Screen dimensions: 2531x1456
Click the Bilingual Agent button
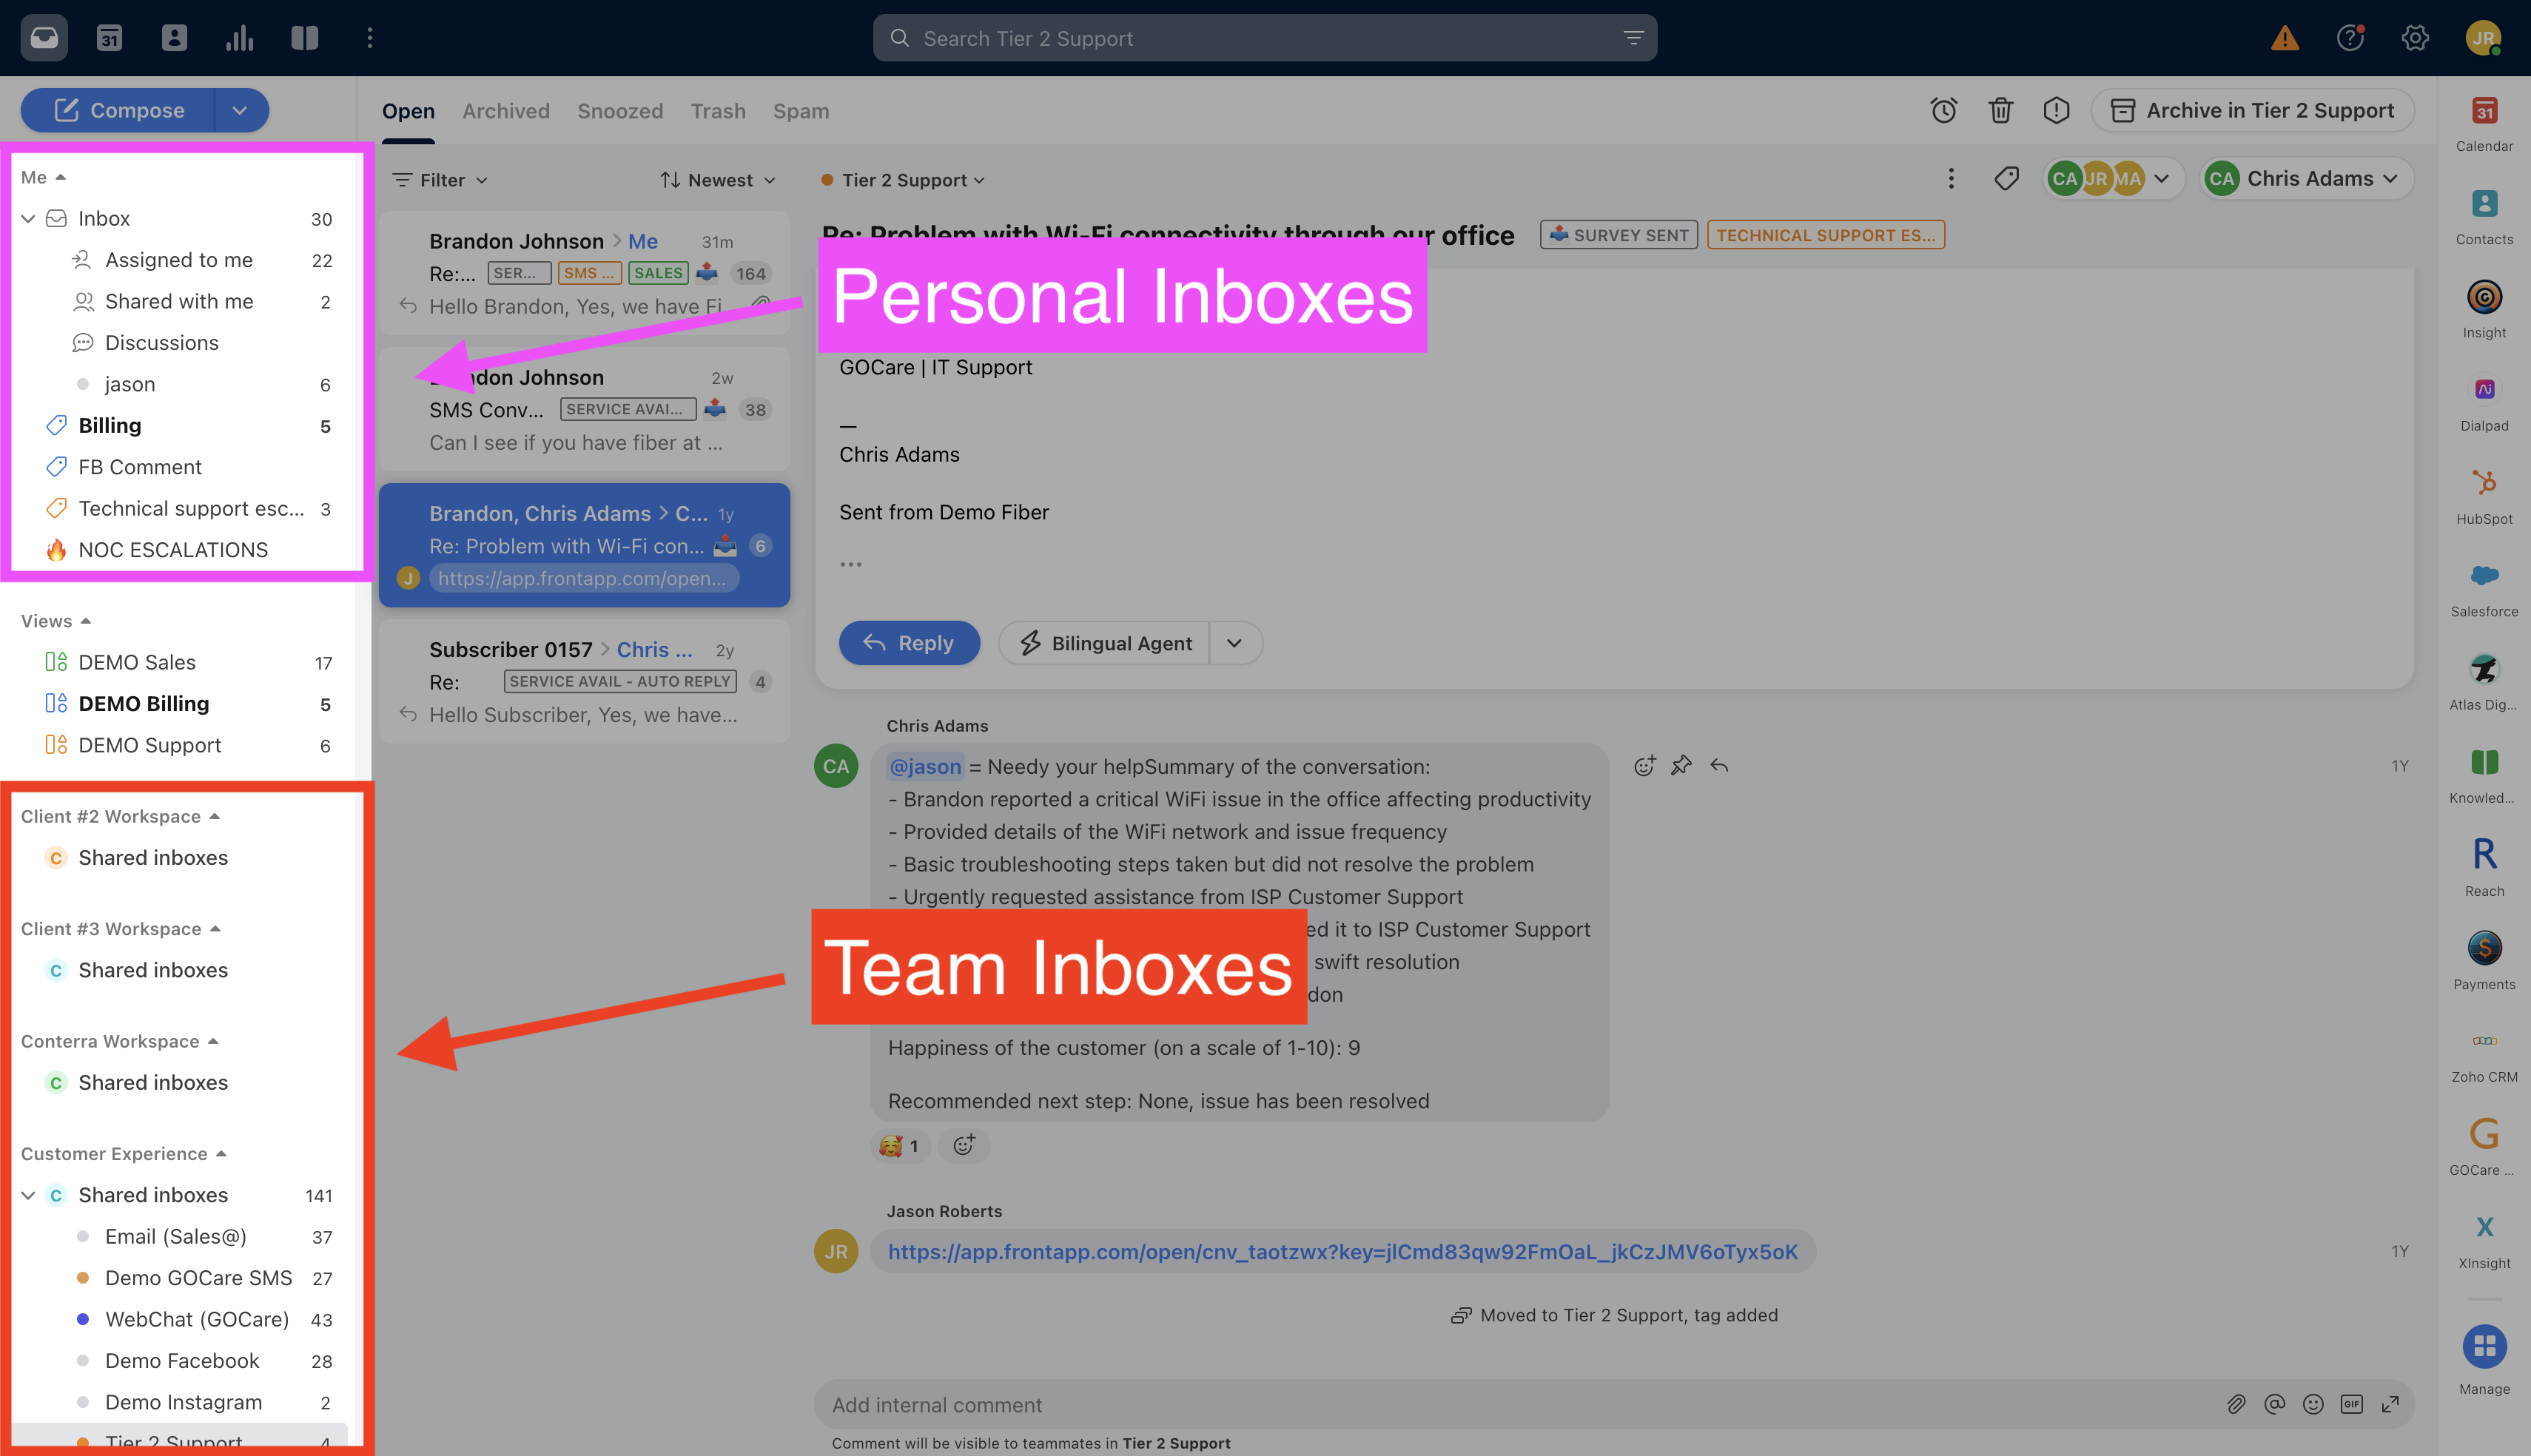(1104, 643)
